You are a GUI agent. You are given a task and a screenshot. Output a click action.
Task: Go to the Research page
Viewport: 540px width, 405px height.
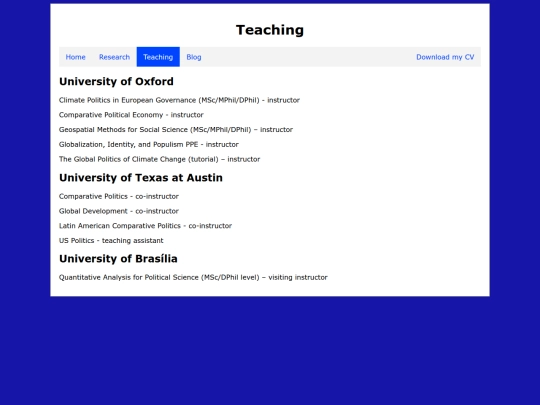[x=114, y=57]
